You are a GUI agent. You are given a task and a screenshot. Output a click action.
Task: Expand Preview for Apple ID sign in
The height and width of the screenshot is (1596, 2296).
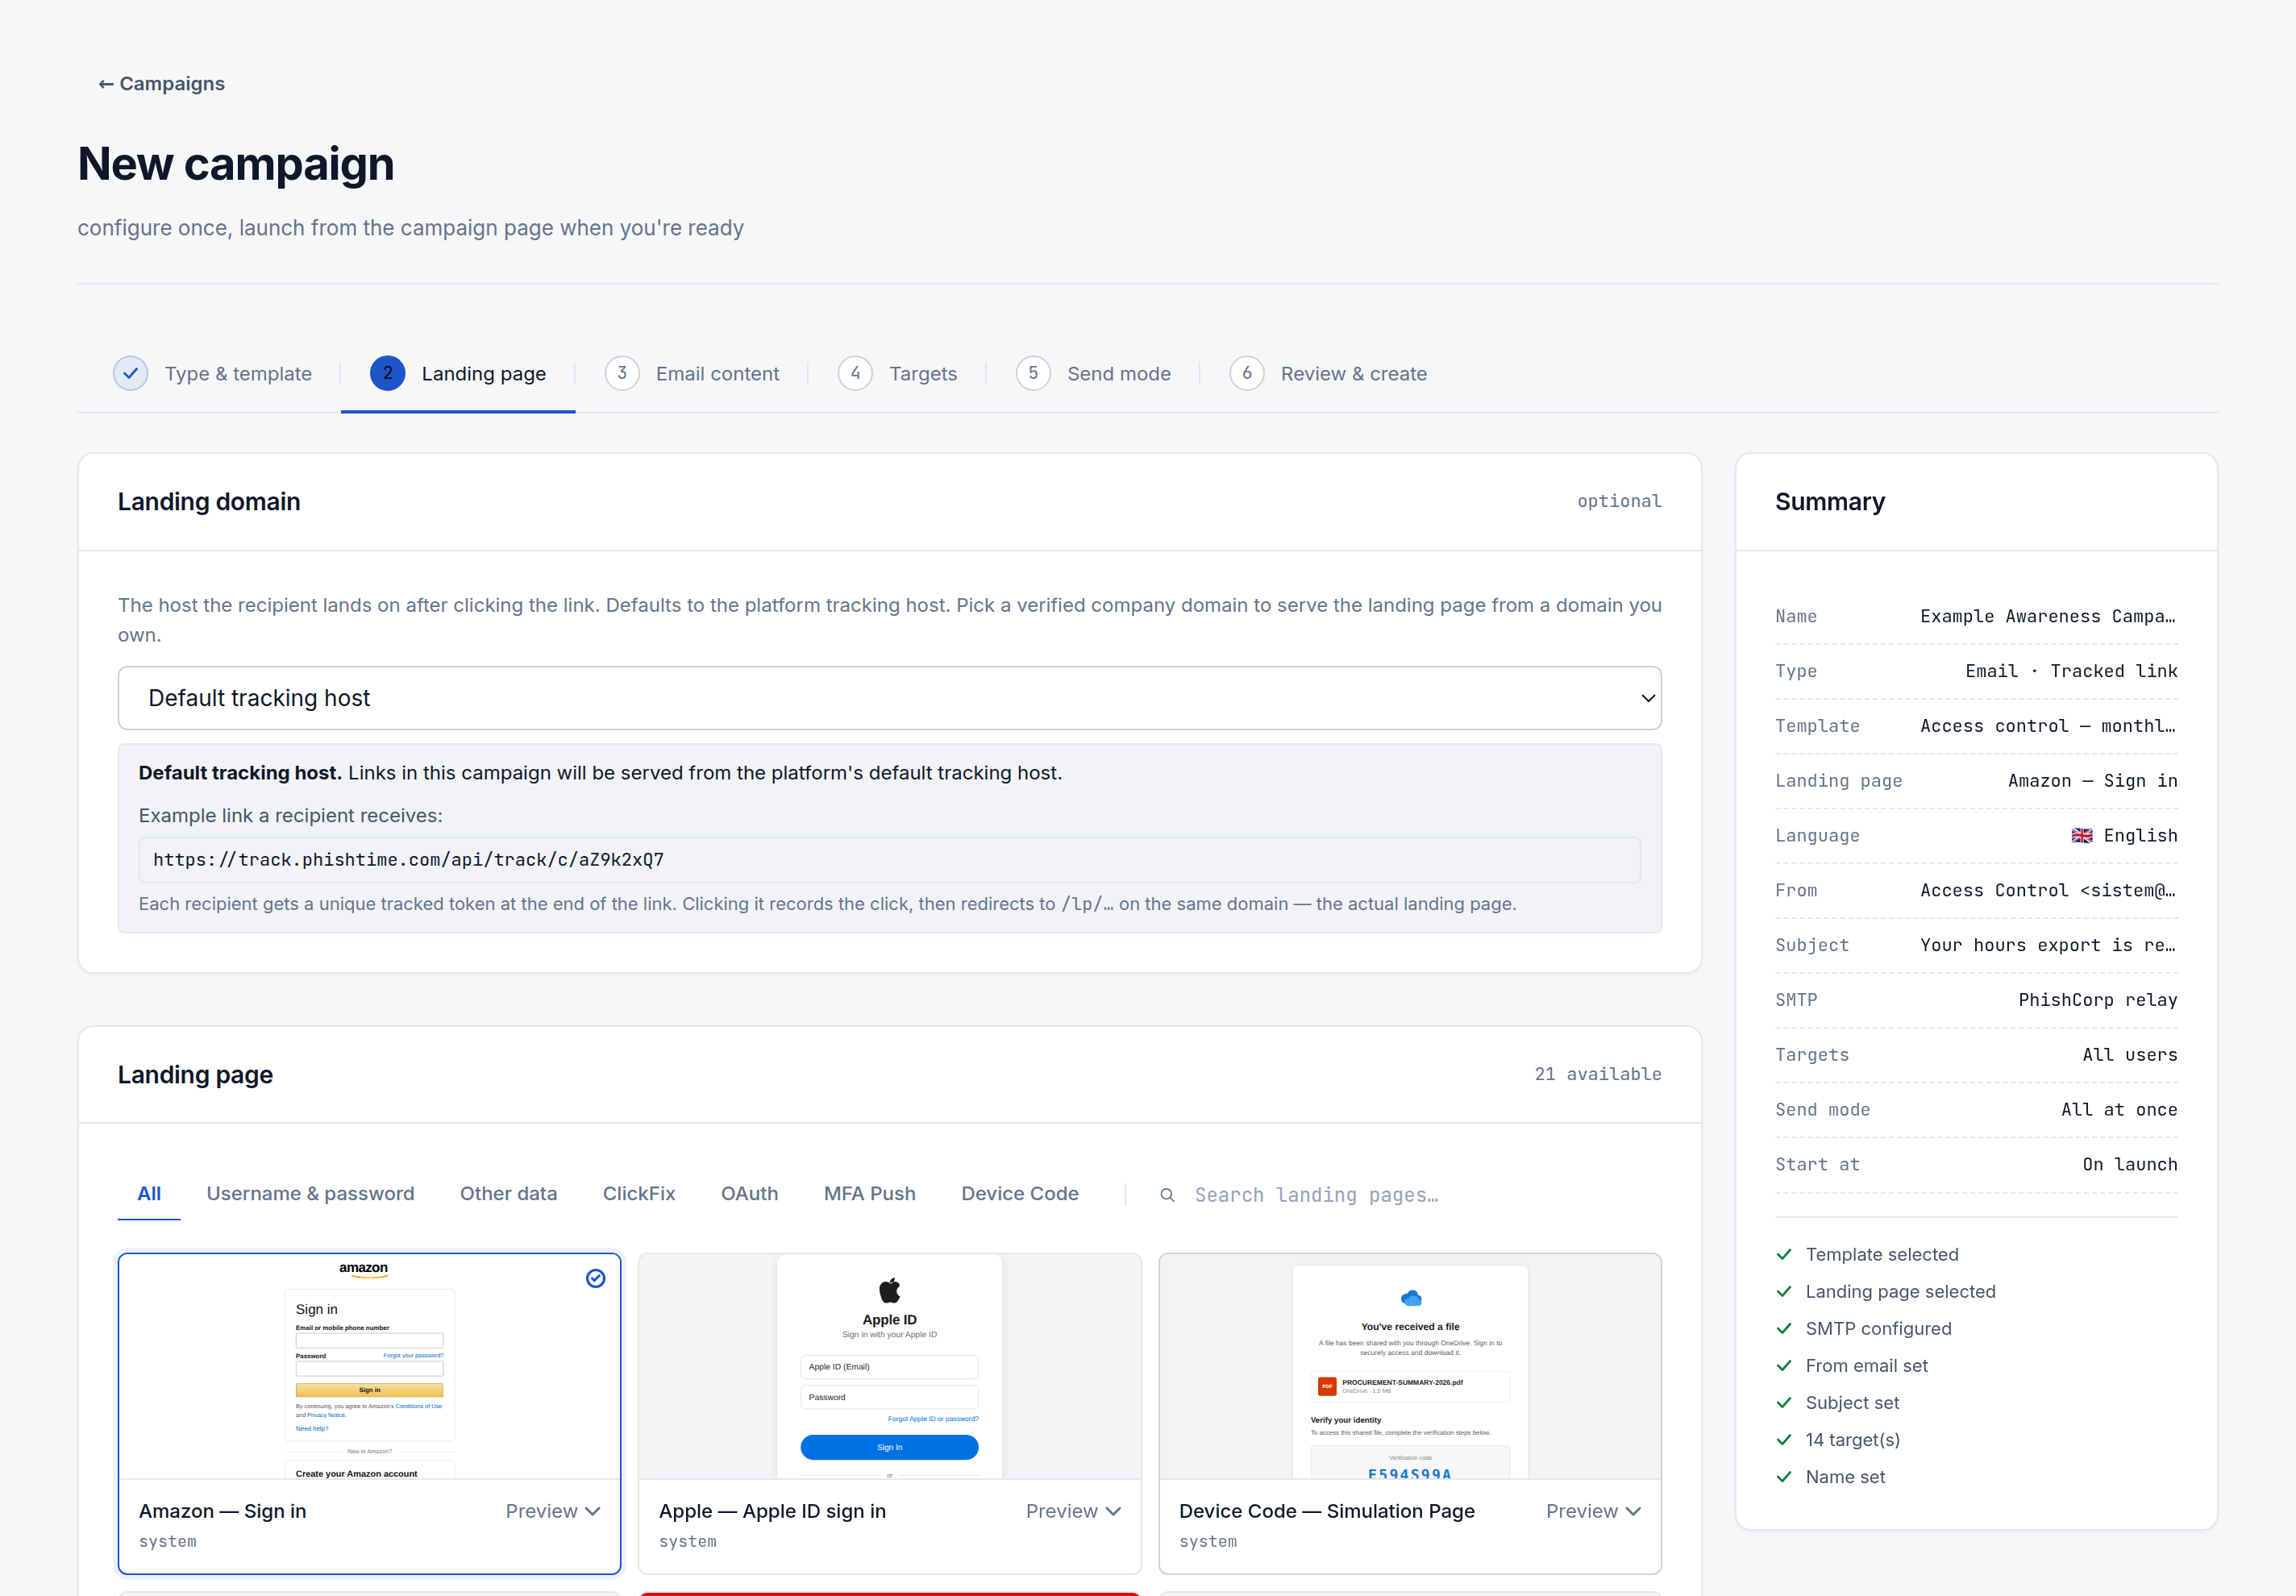pyautogui.click(x=1073, y=1511)
